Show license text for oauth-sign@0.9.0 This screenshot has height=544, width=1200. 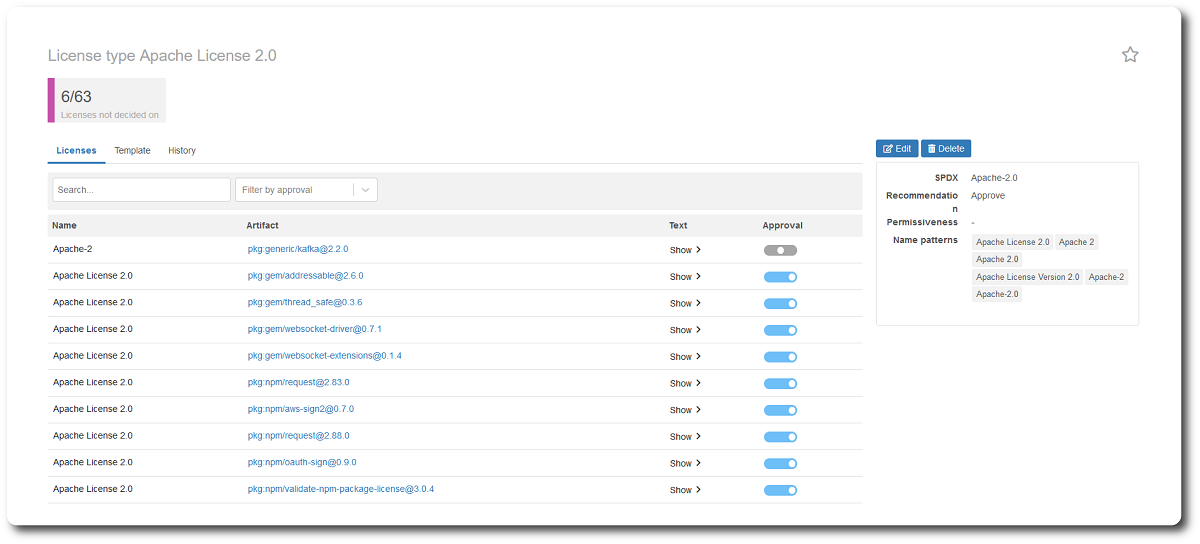685,463
